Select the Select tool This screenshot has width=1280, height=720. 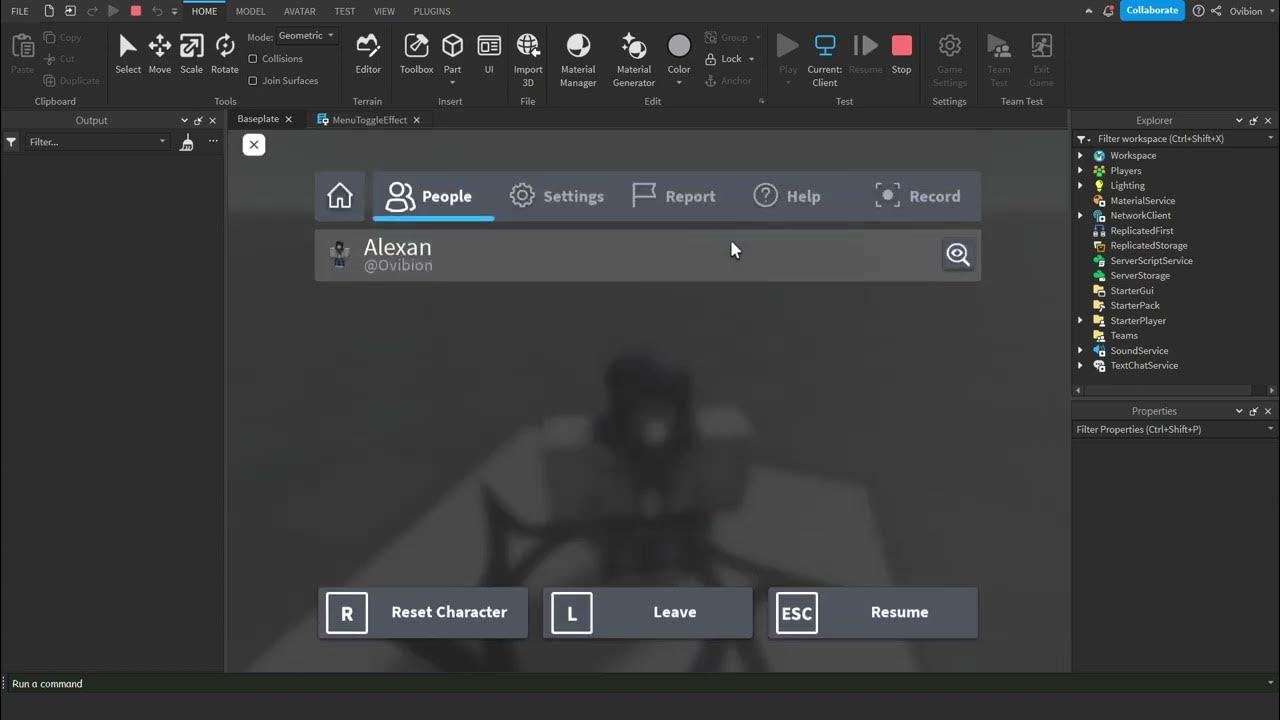pos(128,54)
